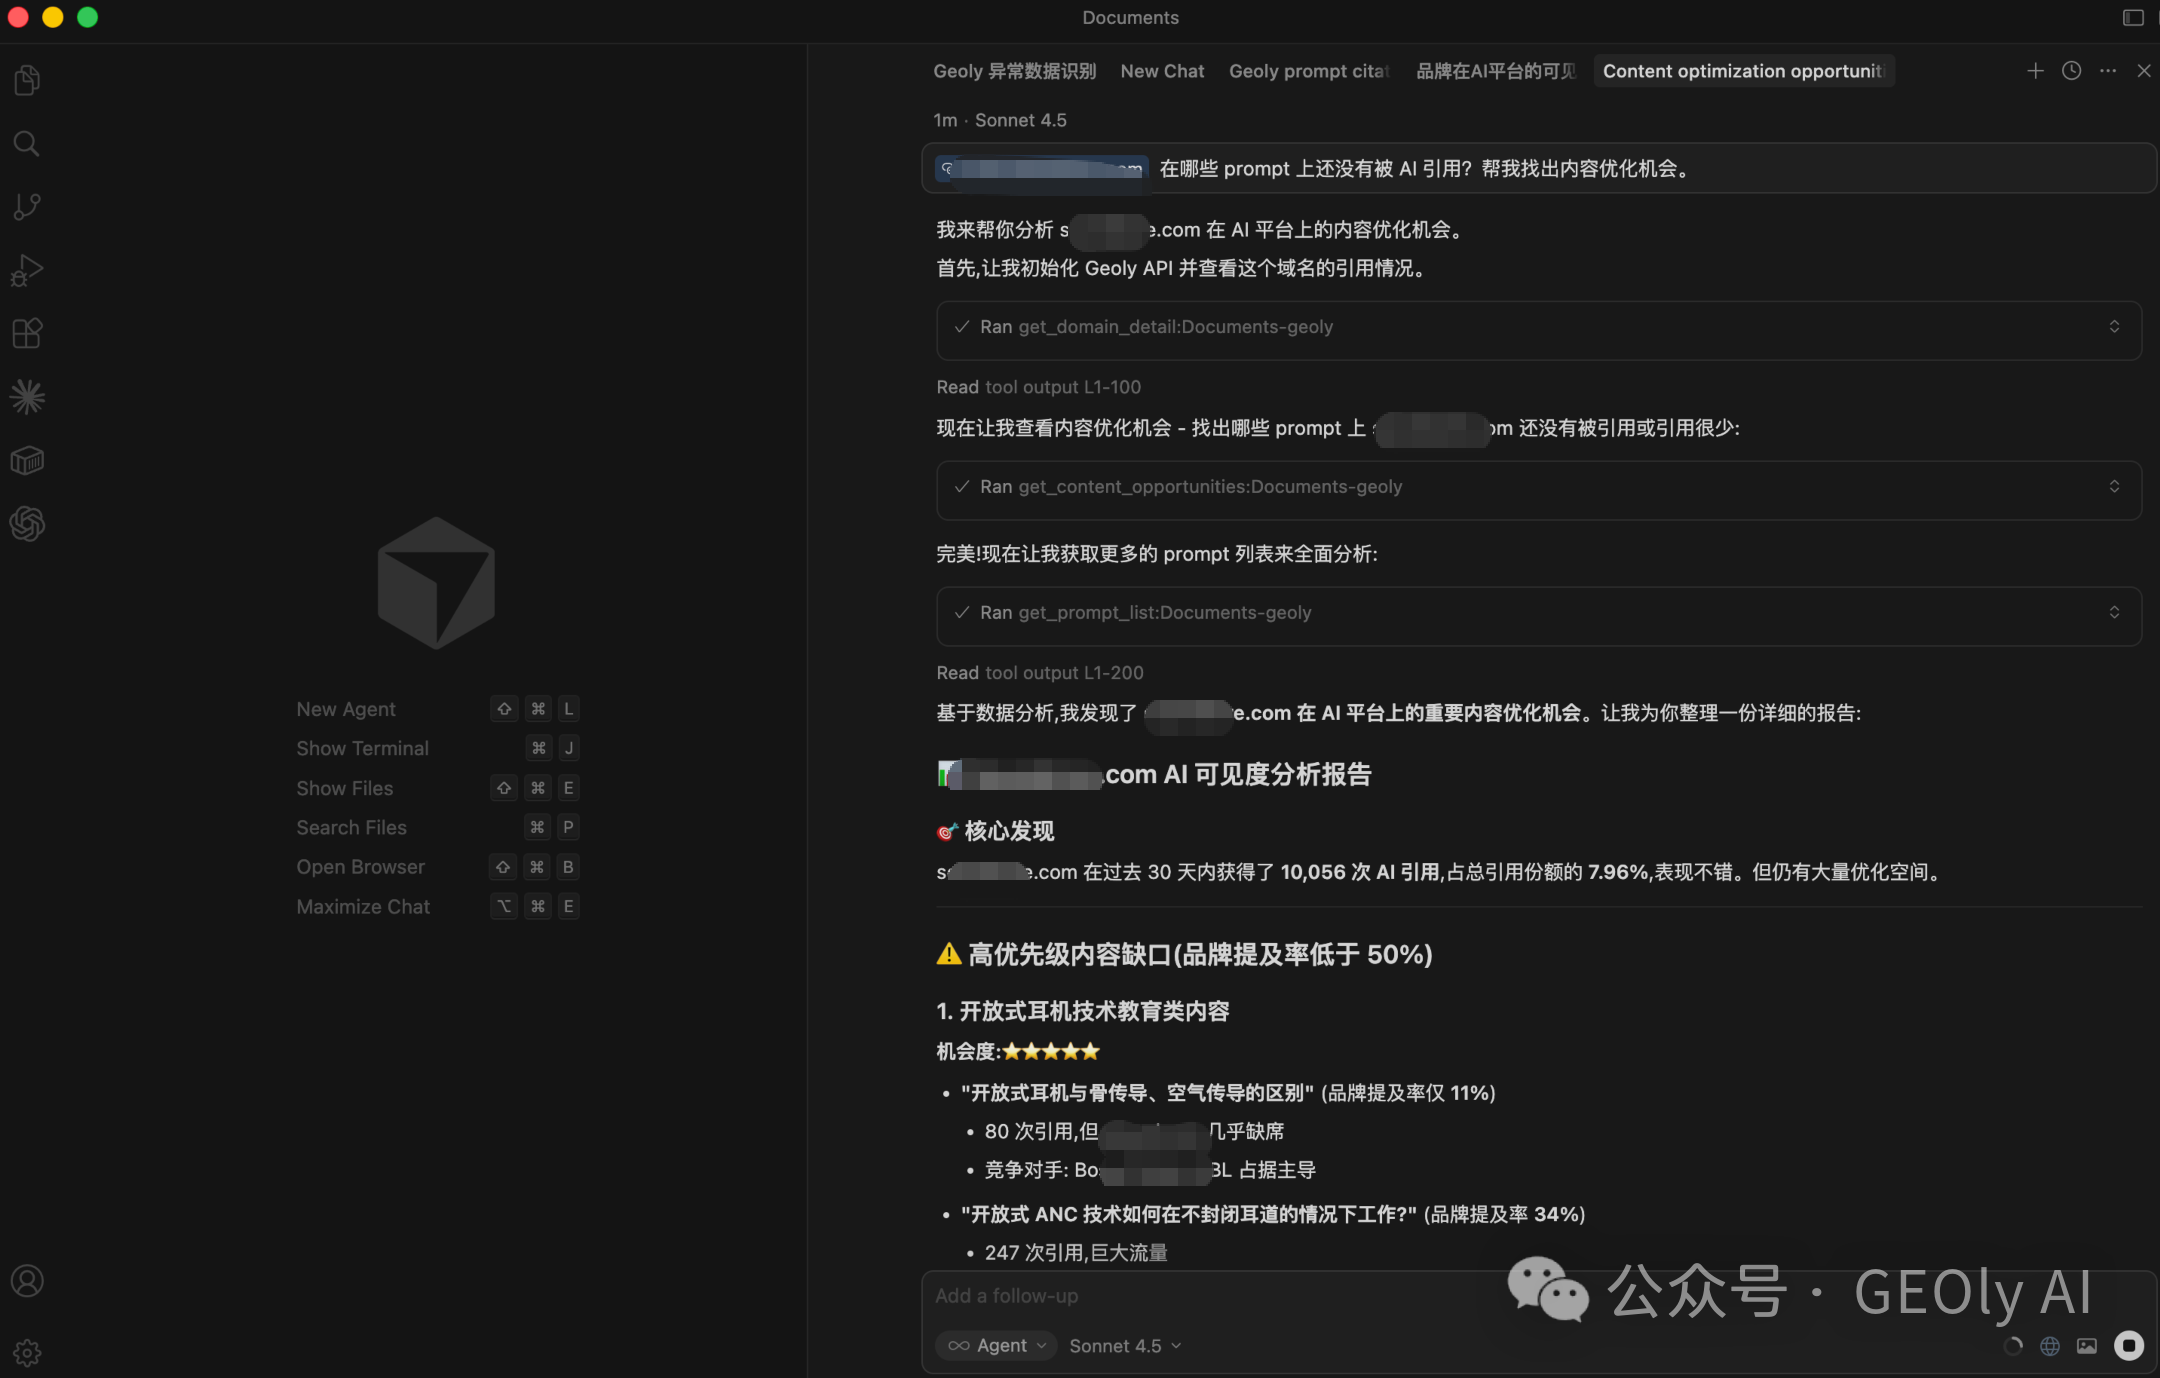Select Content optimization opportunit tab
Viewport: 2160px width, 1378px height.
1743,71
